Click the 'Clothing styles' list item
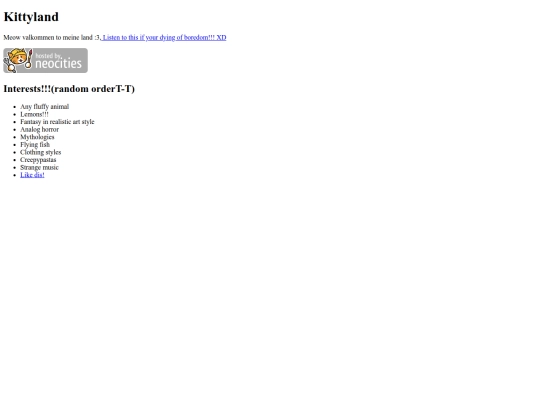540x405 pixels. (41, 152)
